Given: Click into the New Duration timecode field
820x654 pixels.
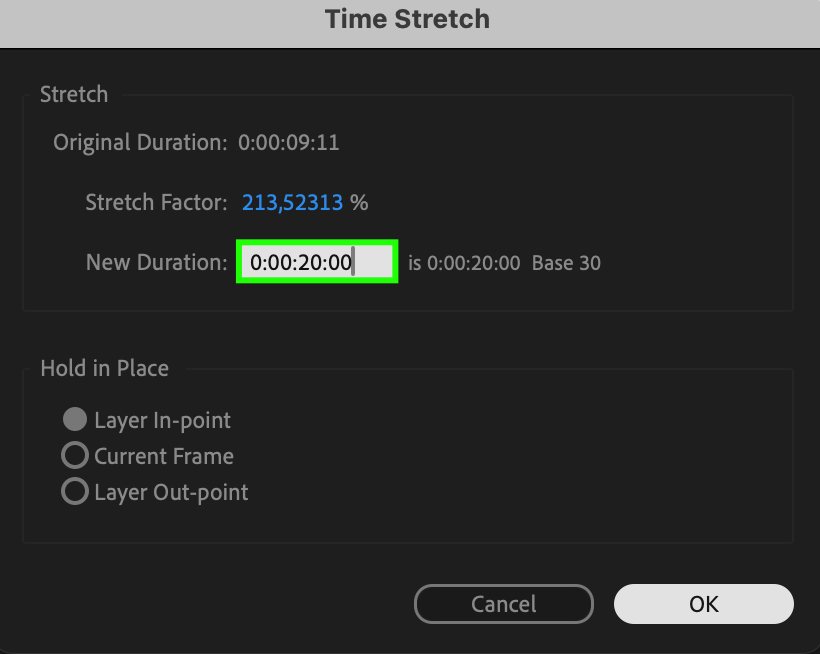Looking at the screenshot, I should [x=316, y=263].
